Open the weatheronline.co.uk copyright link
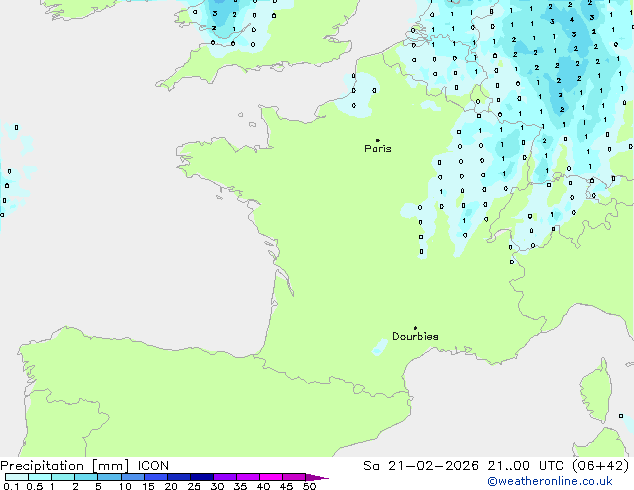634x490 pixels. [550, 481]
